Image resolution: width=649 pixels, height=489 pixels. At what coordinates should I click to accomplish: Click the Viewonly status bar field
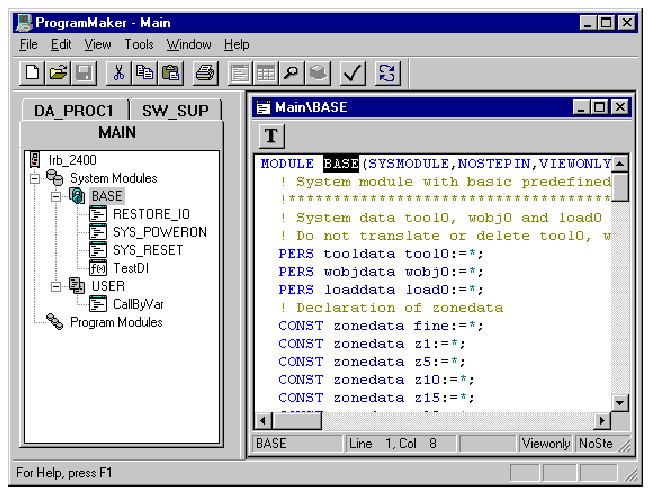[x=546, y=444]
